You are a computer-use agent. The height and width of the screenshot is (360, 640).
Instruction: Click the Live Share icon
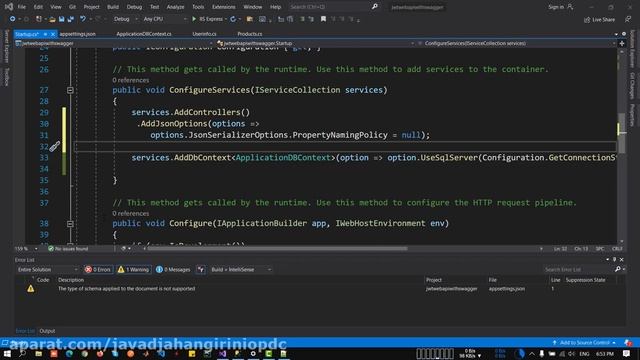(587, 20)
